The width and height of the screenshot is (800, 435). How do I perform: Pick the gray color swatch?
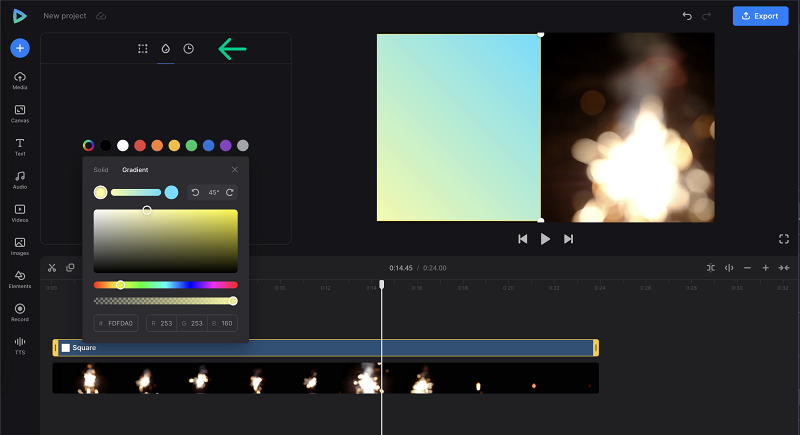243,145
